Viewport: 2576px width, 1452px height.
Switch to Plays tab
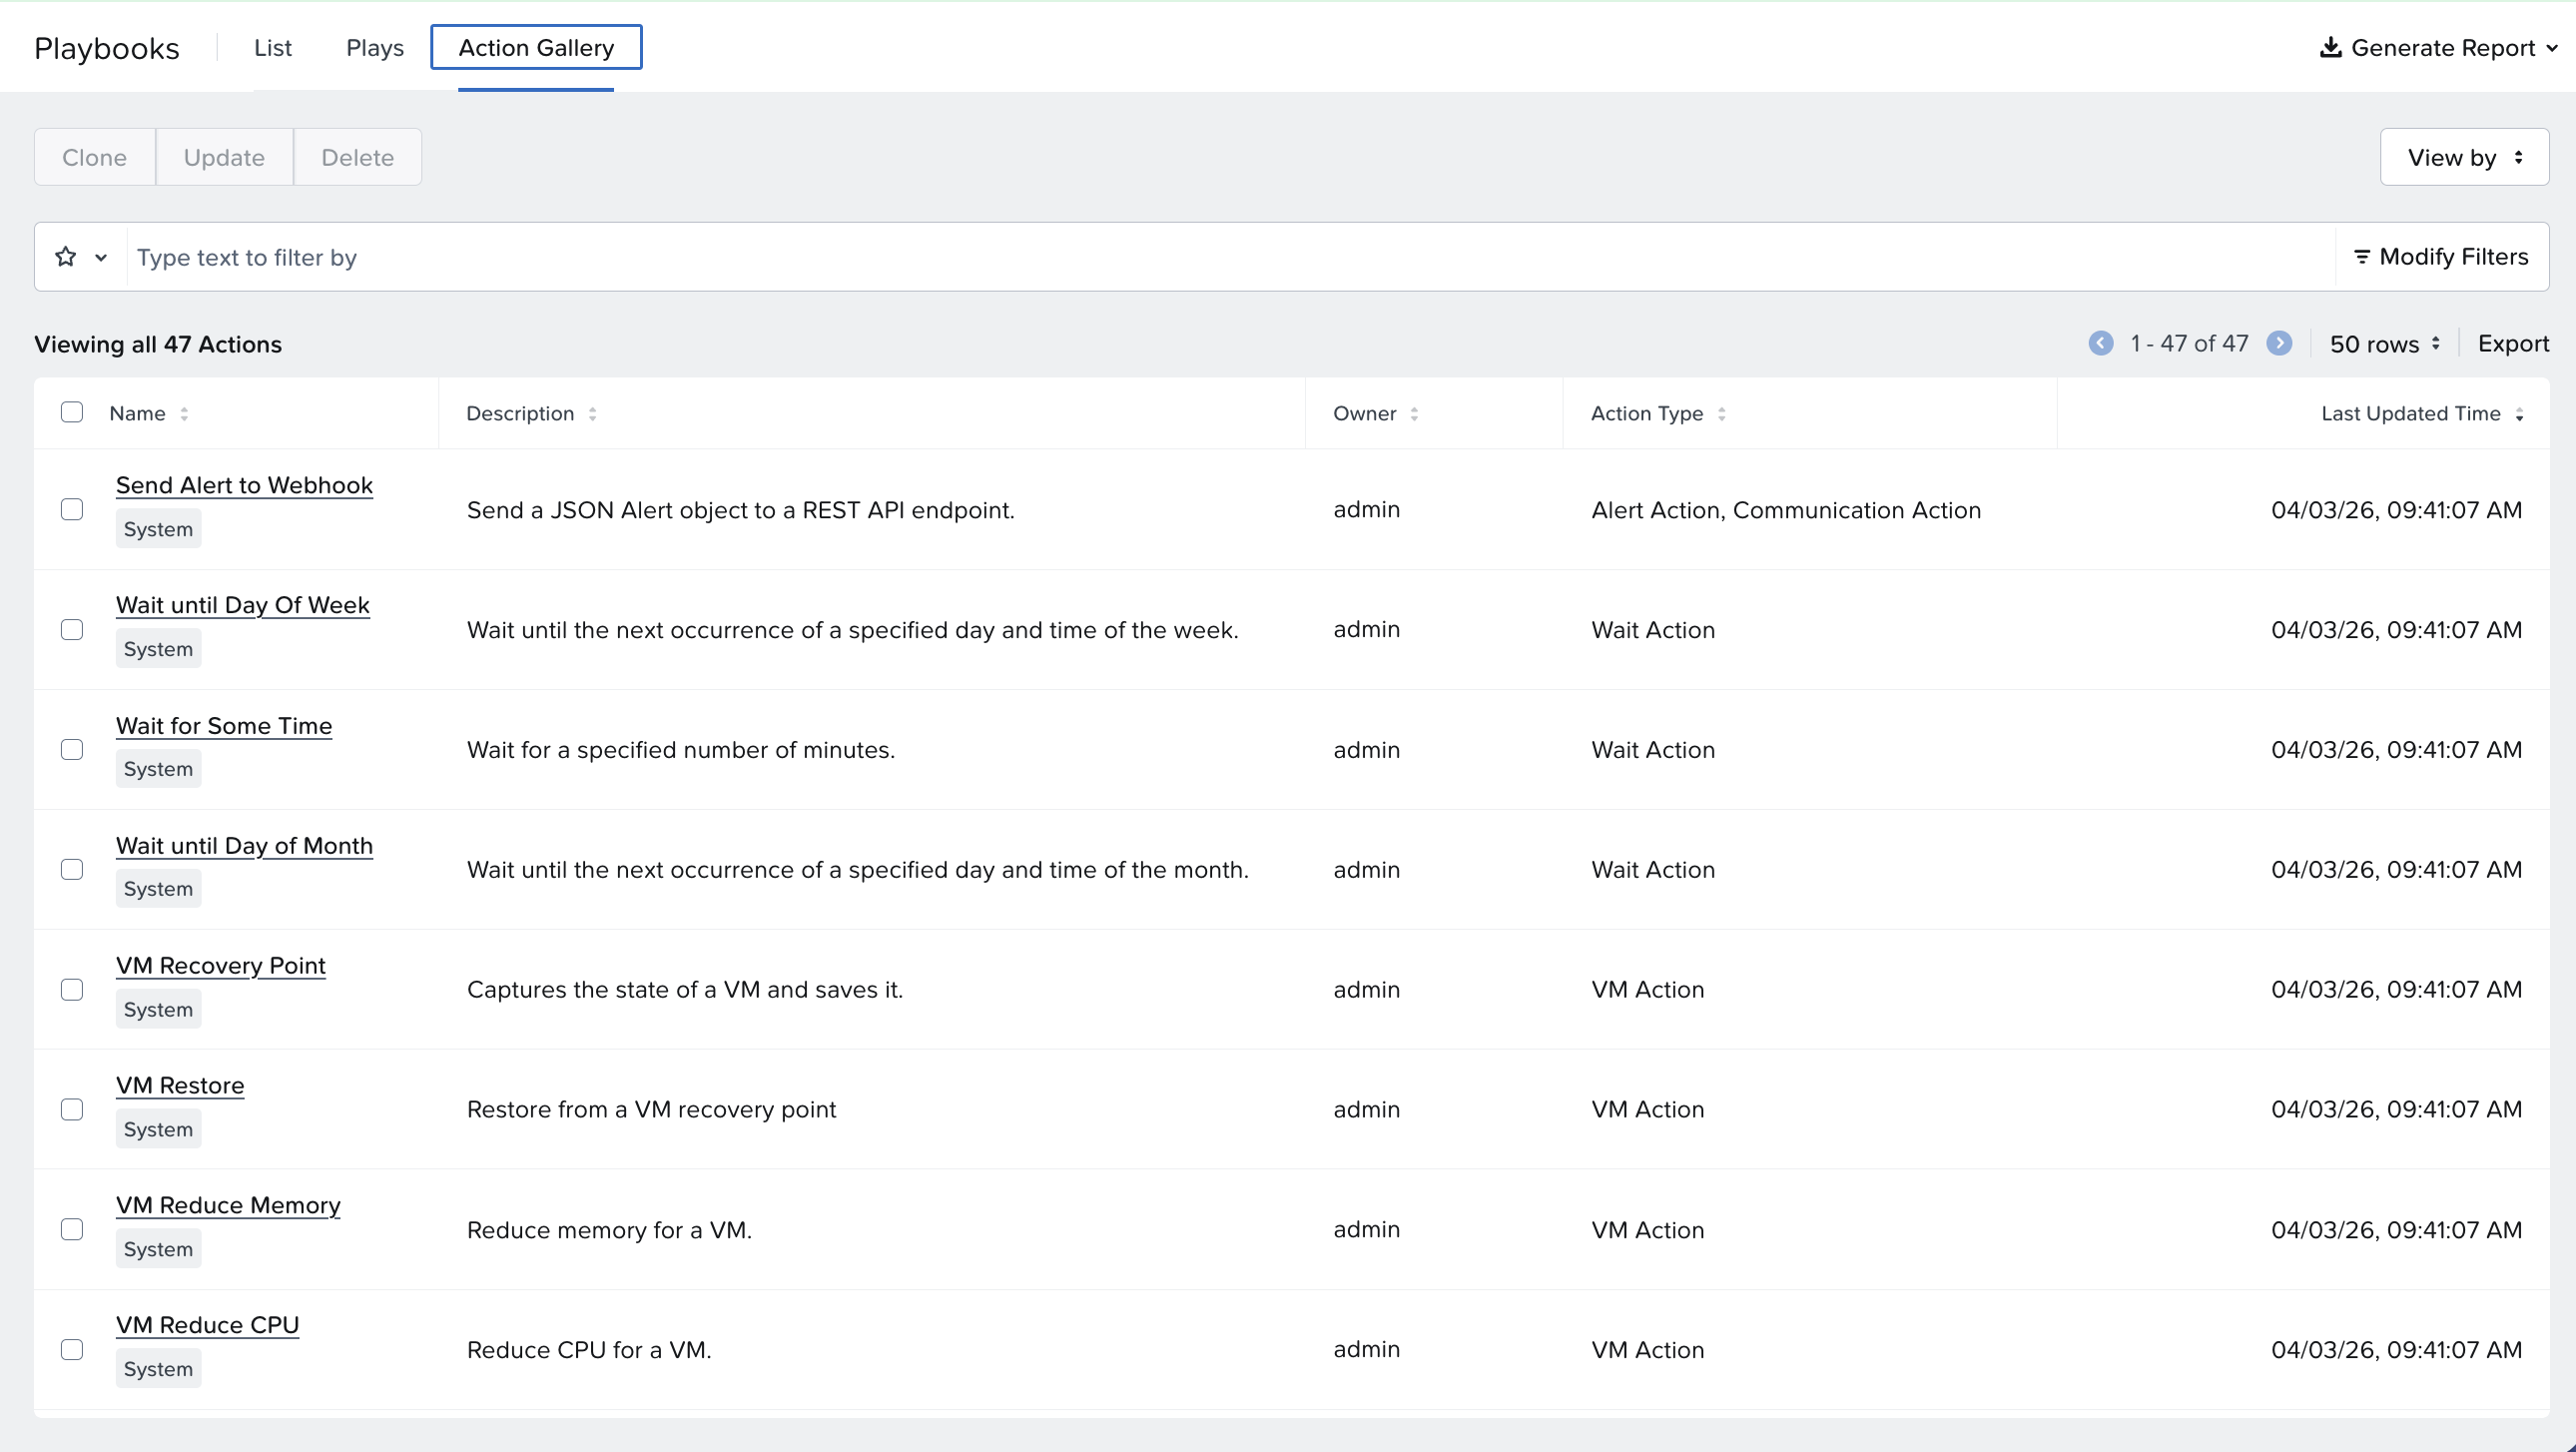pos(375,48)
